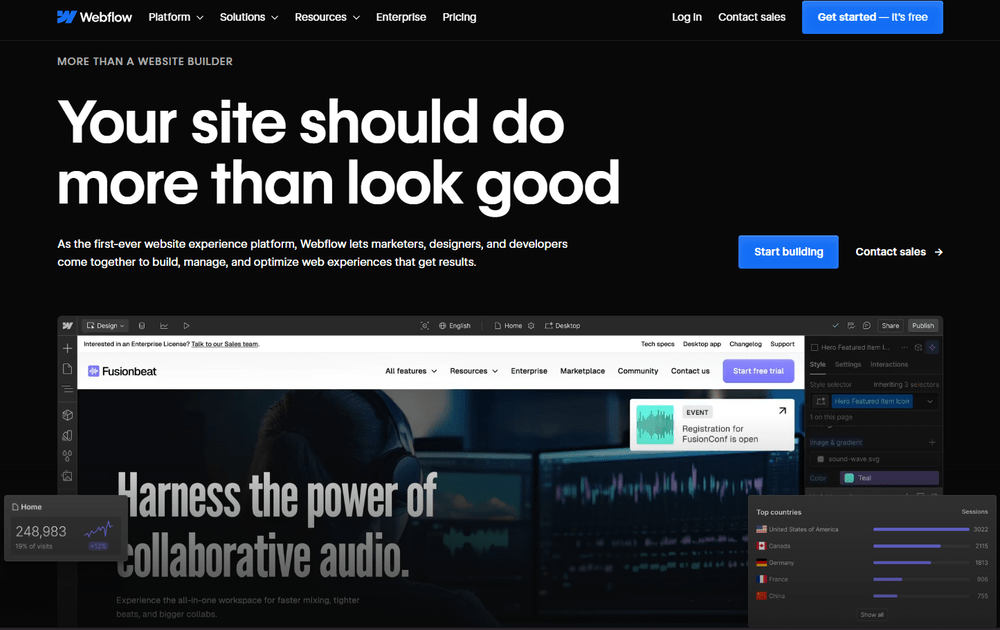Click the analytics chart icon in toolbar
1000x630 pixels.
pos(164,325)
